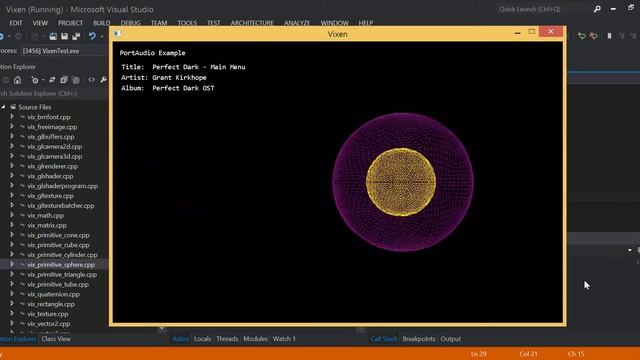Expand the vix_bmfont.cpp tree node
This screenshot has width=640, height=360.
tap(12, 117)
